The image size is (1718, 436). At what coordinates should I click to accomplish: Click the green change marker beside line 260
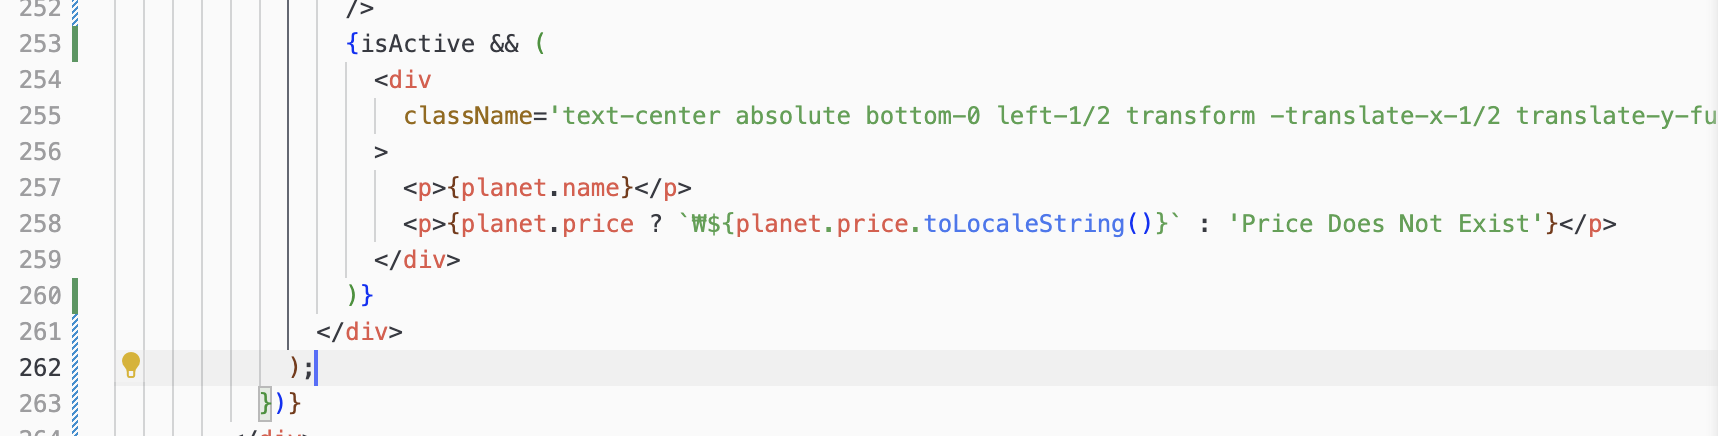(x=75, y=296)
